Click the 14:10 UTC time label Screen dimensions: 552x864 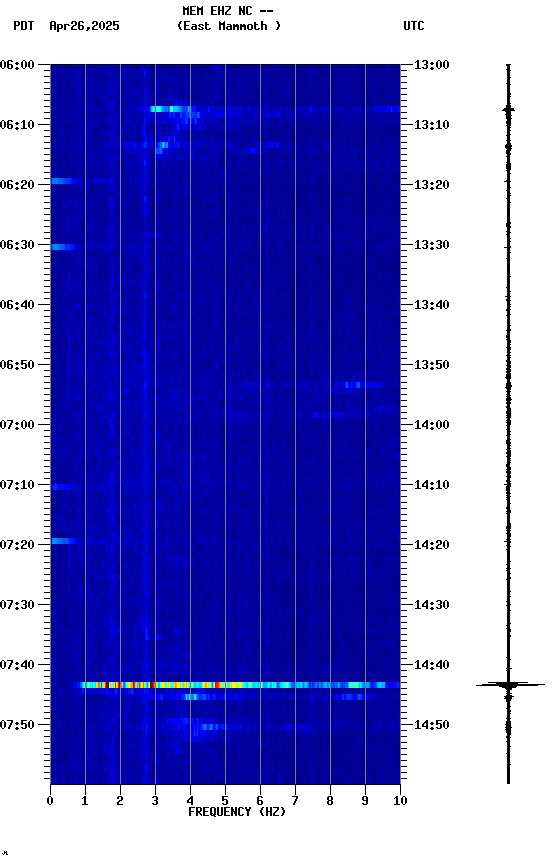[432, 485]
